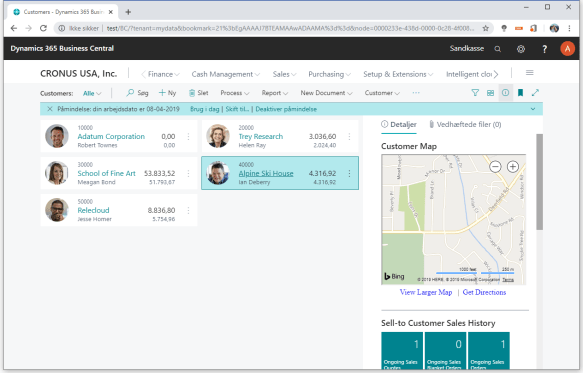Open the Finance navigation menu

pyautogui.click(x=164, y=74)
